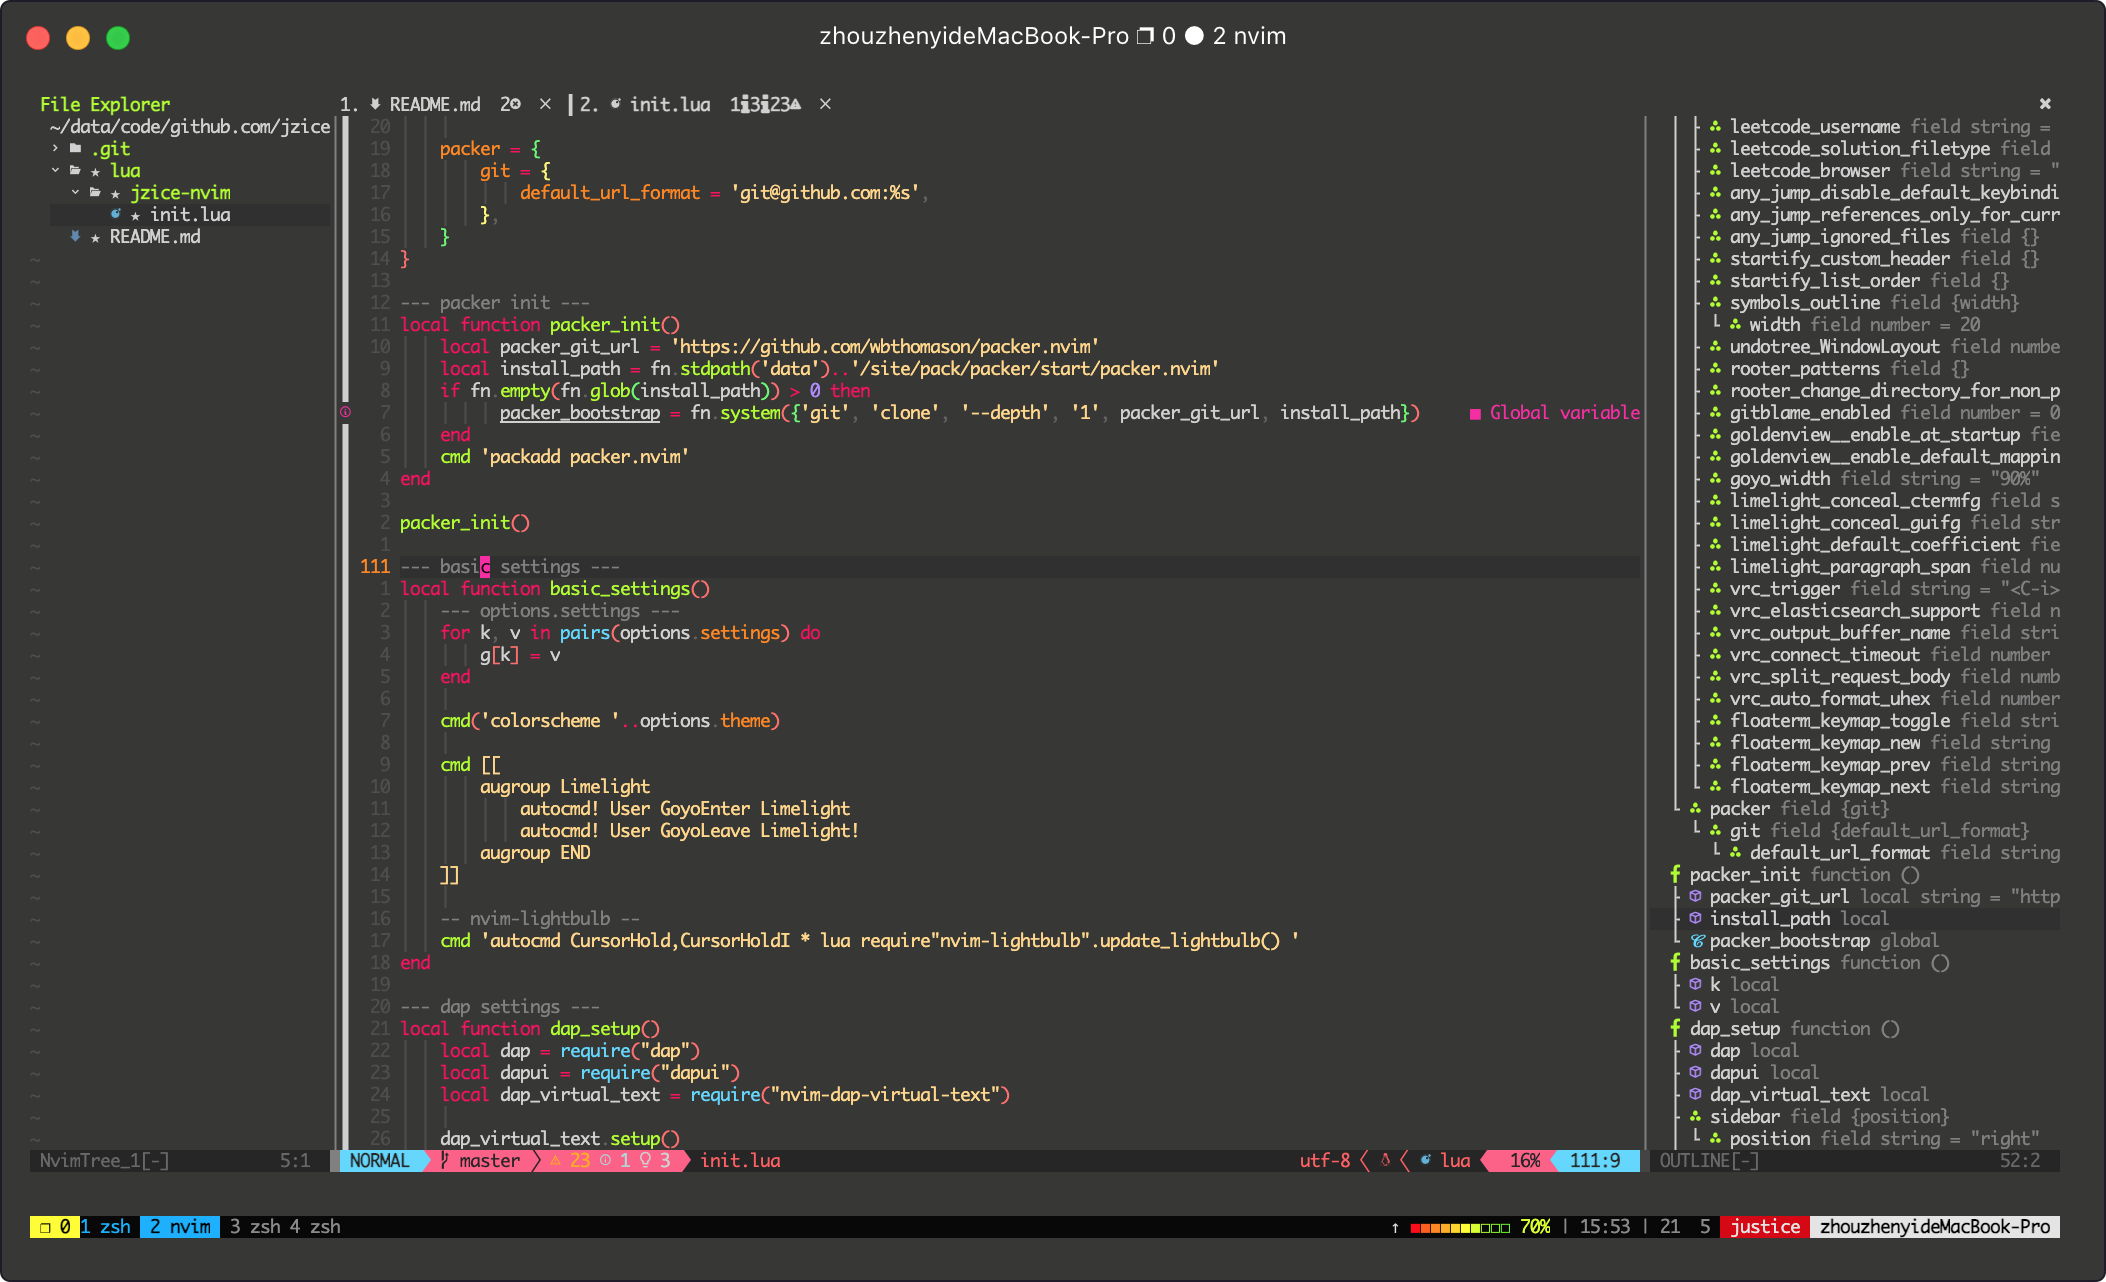Click the variable cube icon beside packer_git_url
Viewport: 2106px width, 1282px height.
[x=1695, y=897]
